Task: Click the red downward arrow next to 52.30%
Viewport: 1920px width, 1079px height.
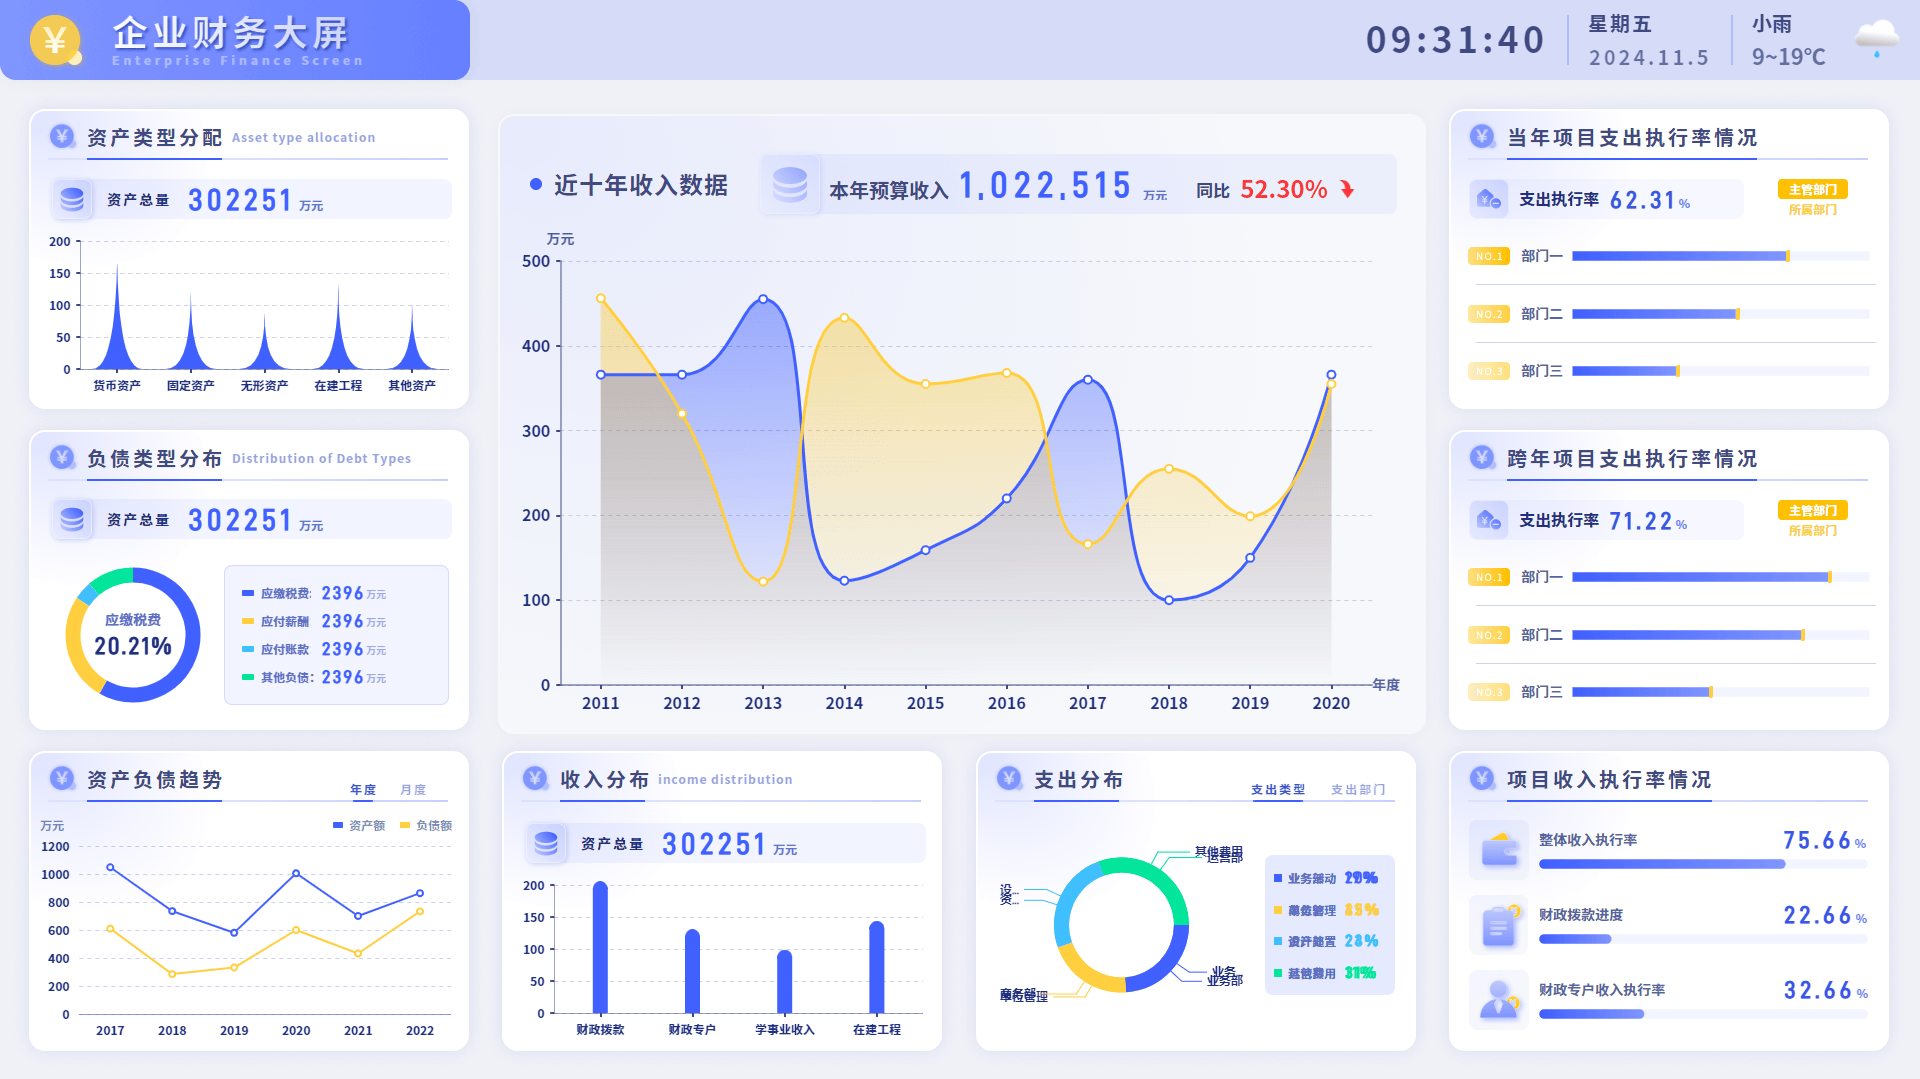Action: coord(1348,189)
